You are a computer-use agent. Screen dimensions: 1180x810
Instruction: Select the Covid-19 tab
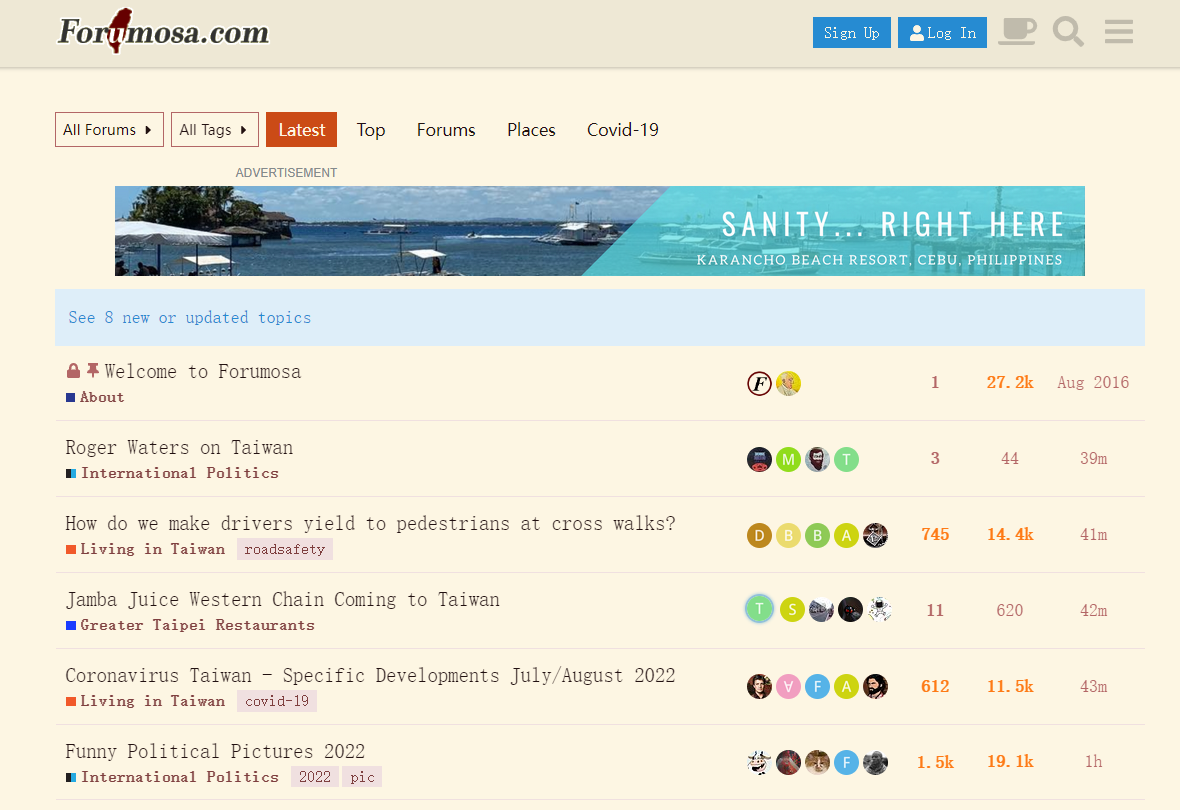[622, 130]
